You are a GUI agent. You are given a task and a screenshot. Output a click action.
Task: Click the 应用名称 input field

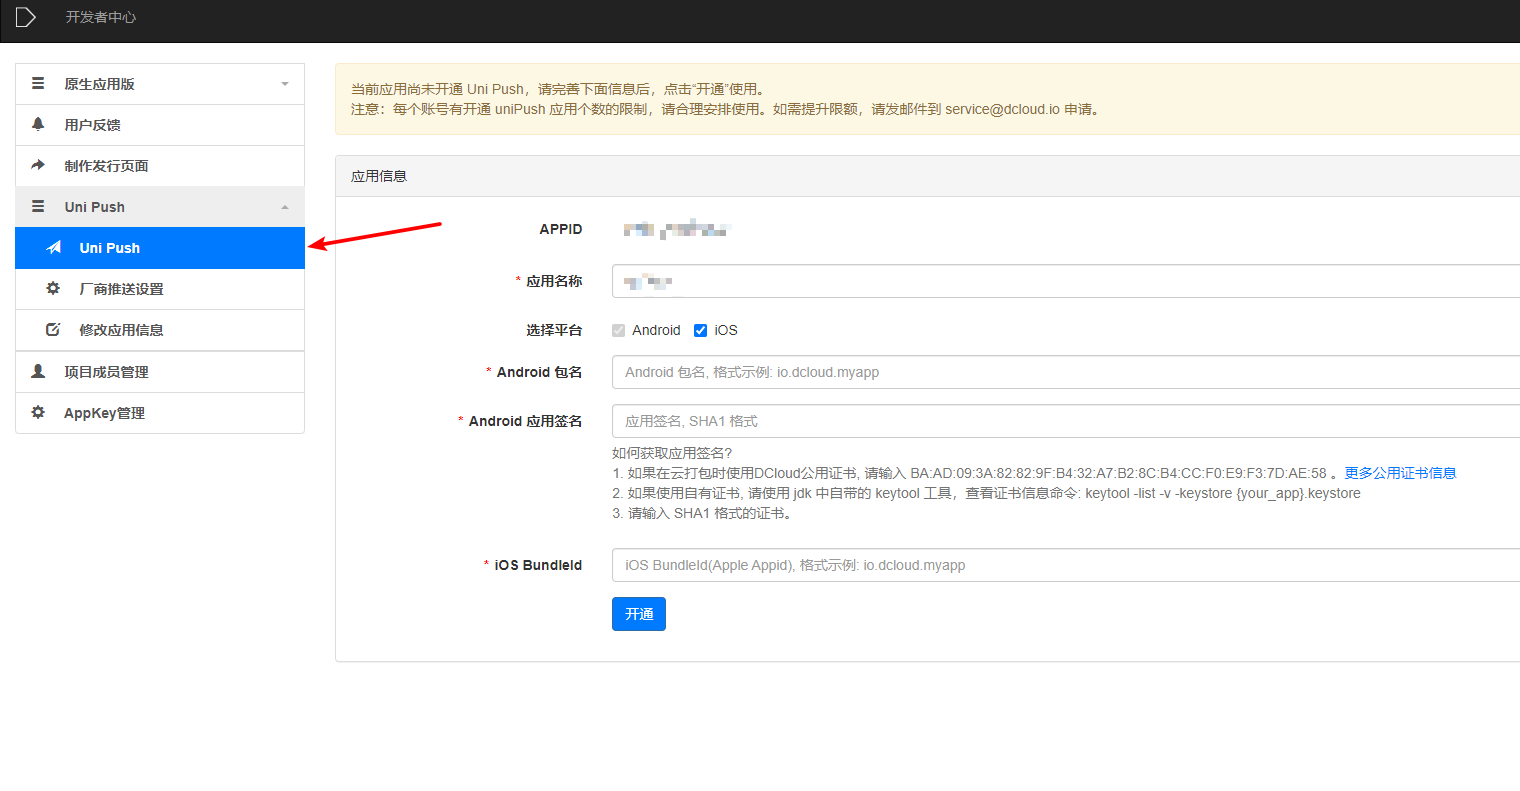(x=1066, y=281)
